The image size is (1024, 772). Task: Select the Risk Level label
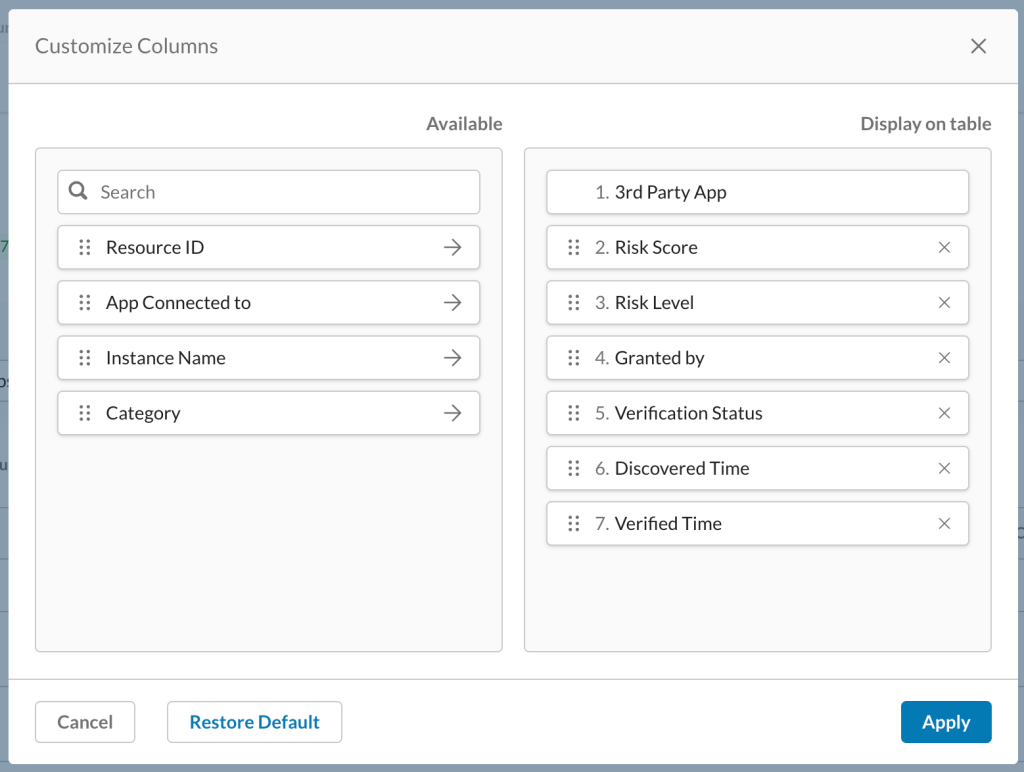[x=654, y=302]
